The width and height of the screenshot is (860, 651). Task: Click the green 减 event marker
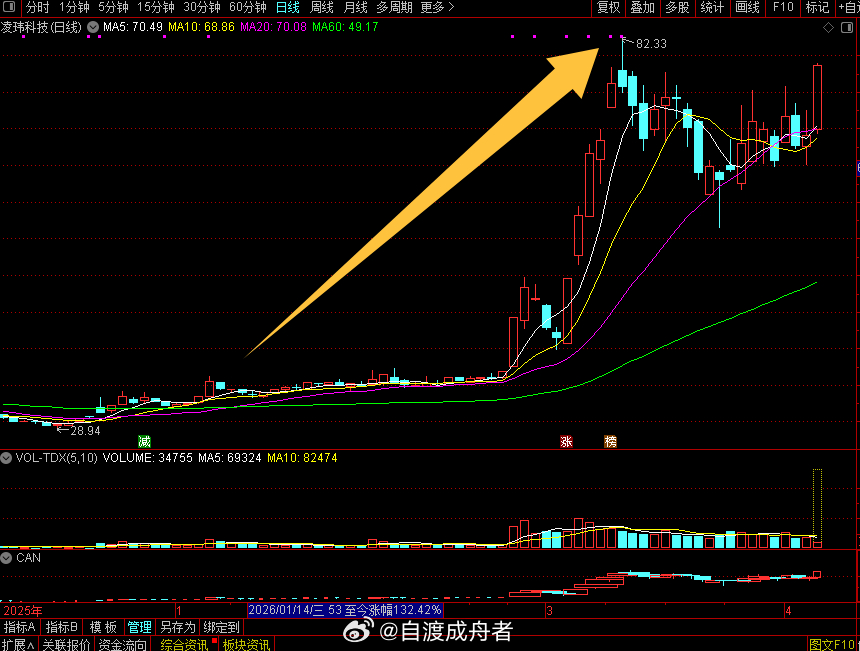click(144, 441)
